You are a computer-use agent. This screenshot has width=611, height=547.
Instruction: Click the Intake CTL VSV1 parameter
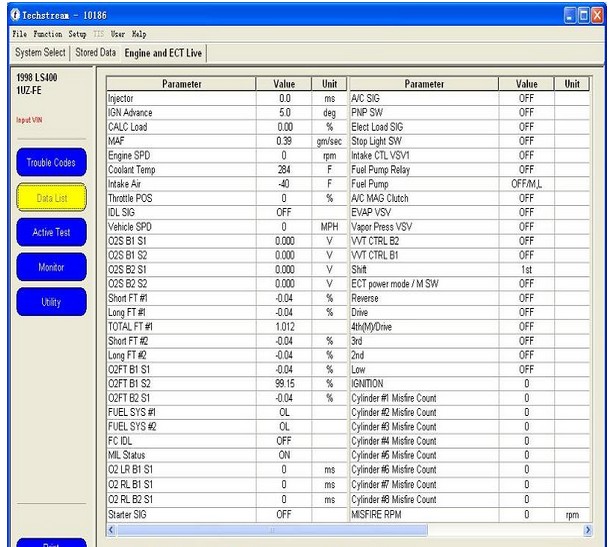point(380,155)
